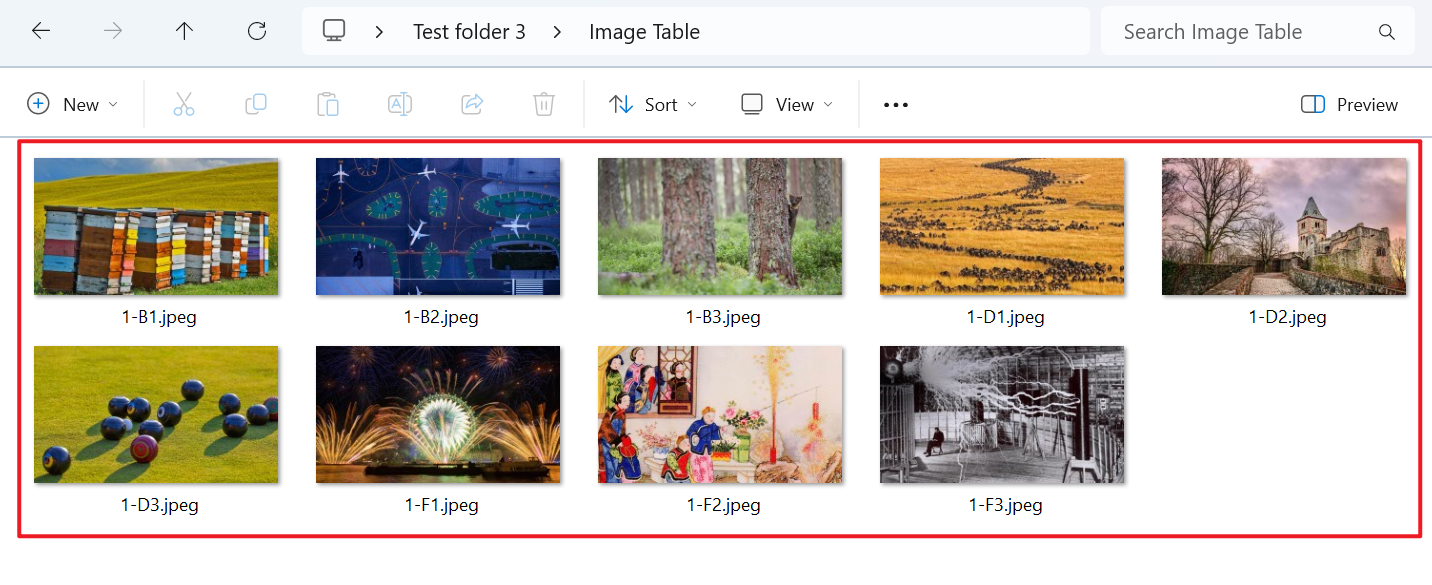Click the Rename icon
The width and height of the screenshot is (1432, 585).
(400, 103)
